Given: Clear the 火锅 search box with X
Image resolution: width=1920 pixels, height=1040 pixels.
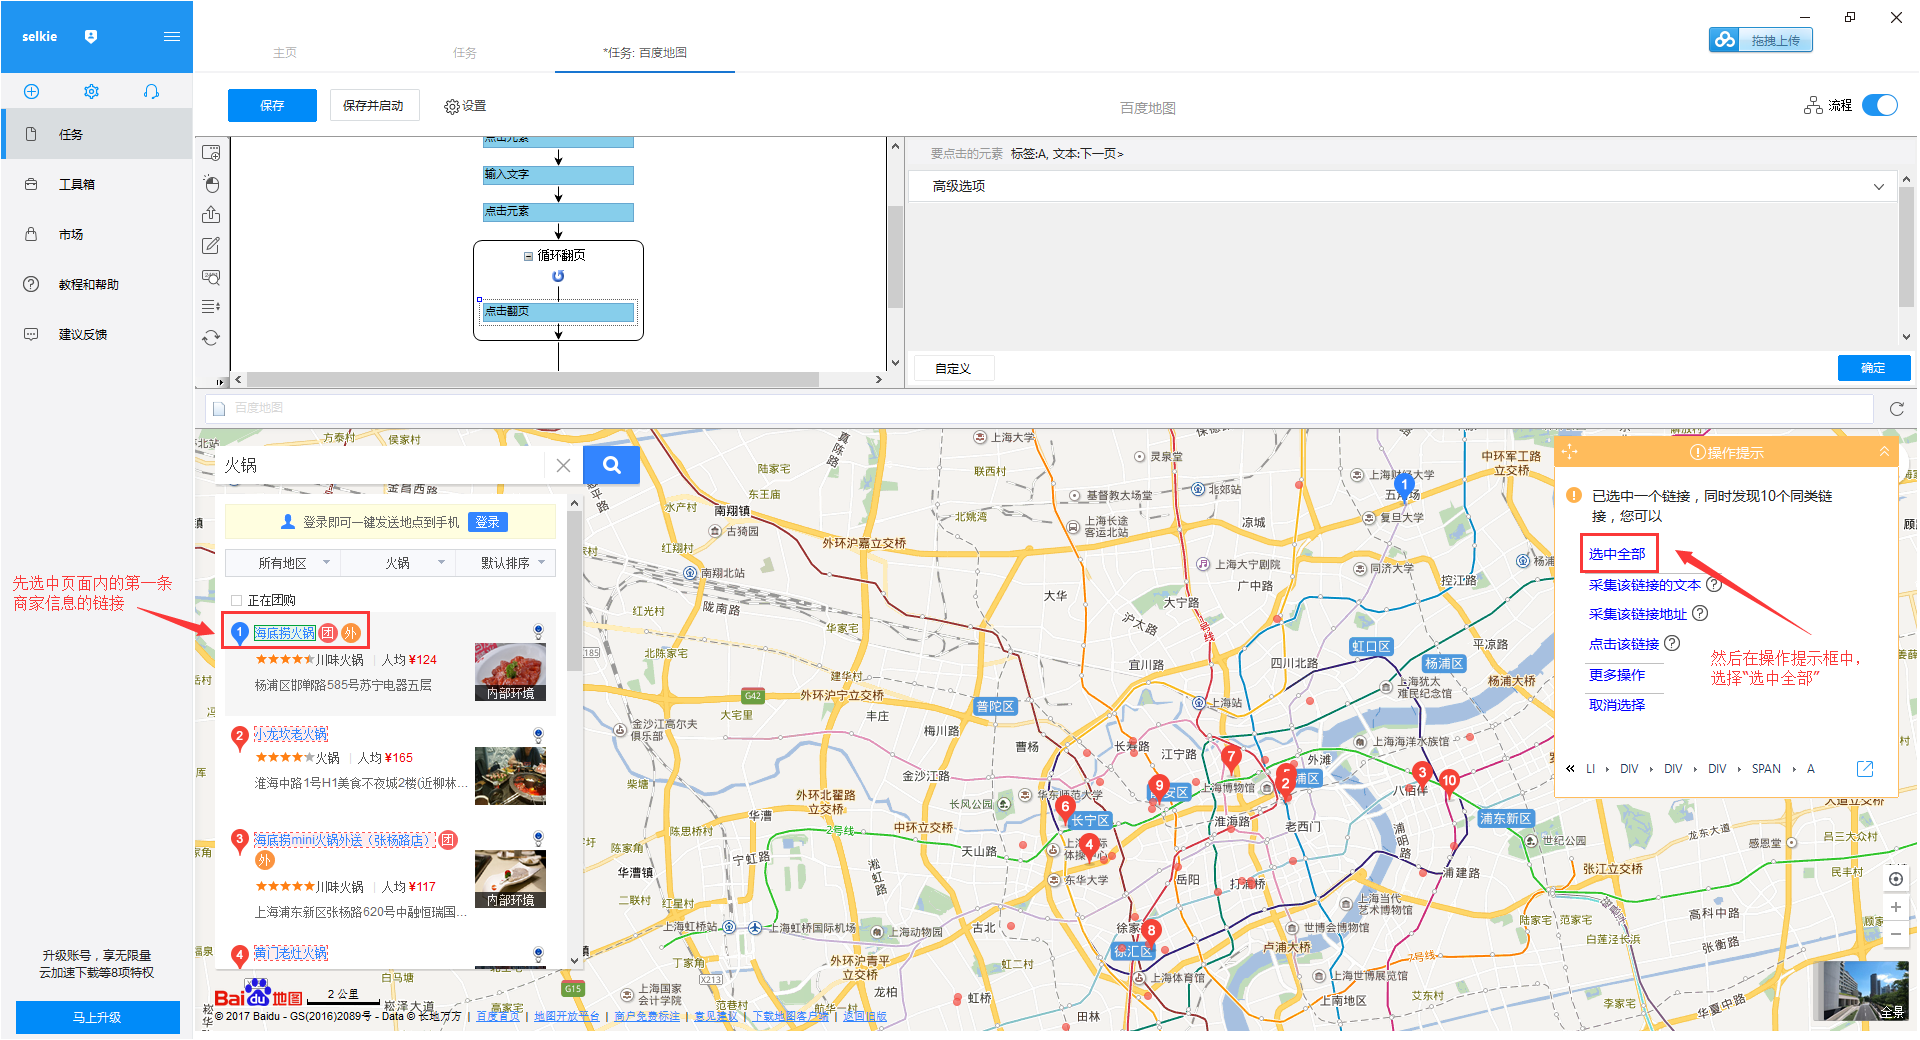Looking at the screenshot, I should tap(563, 466).
